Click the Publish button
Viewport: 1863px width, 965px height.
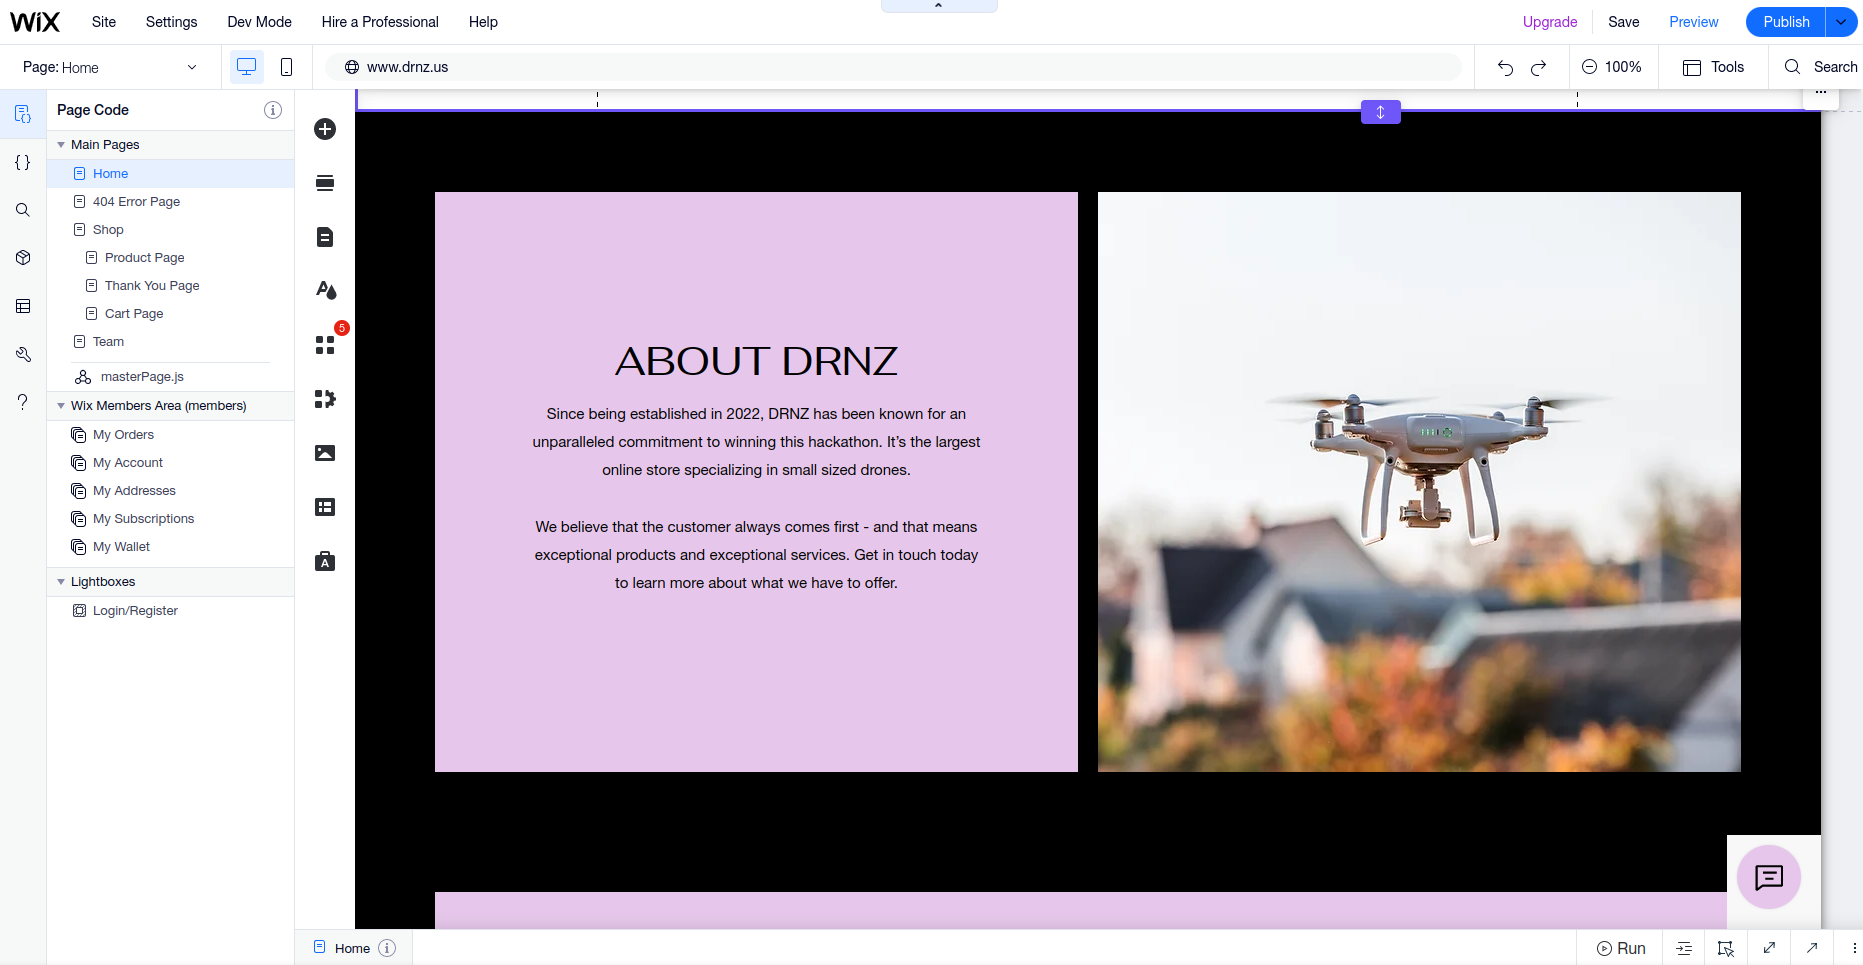click(1786, 22)
